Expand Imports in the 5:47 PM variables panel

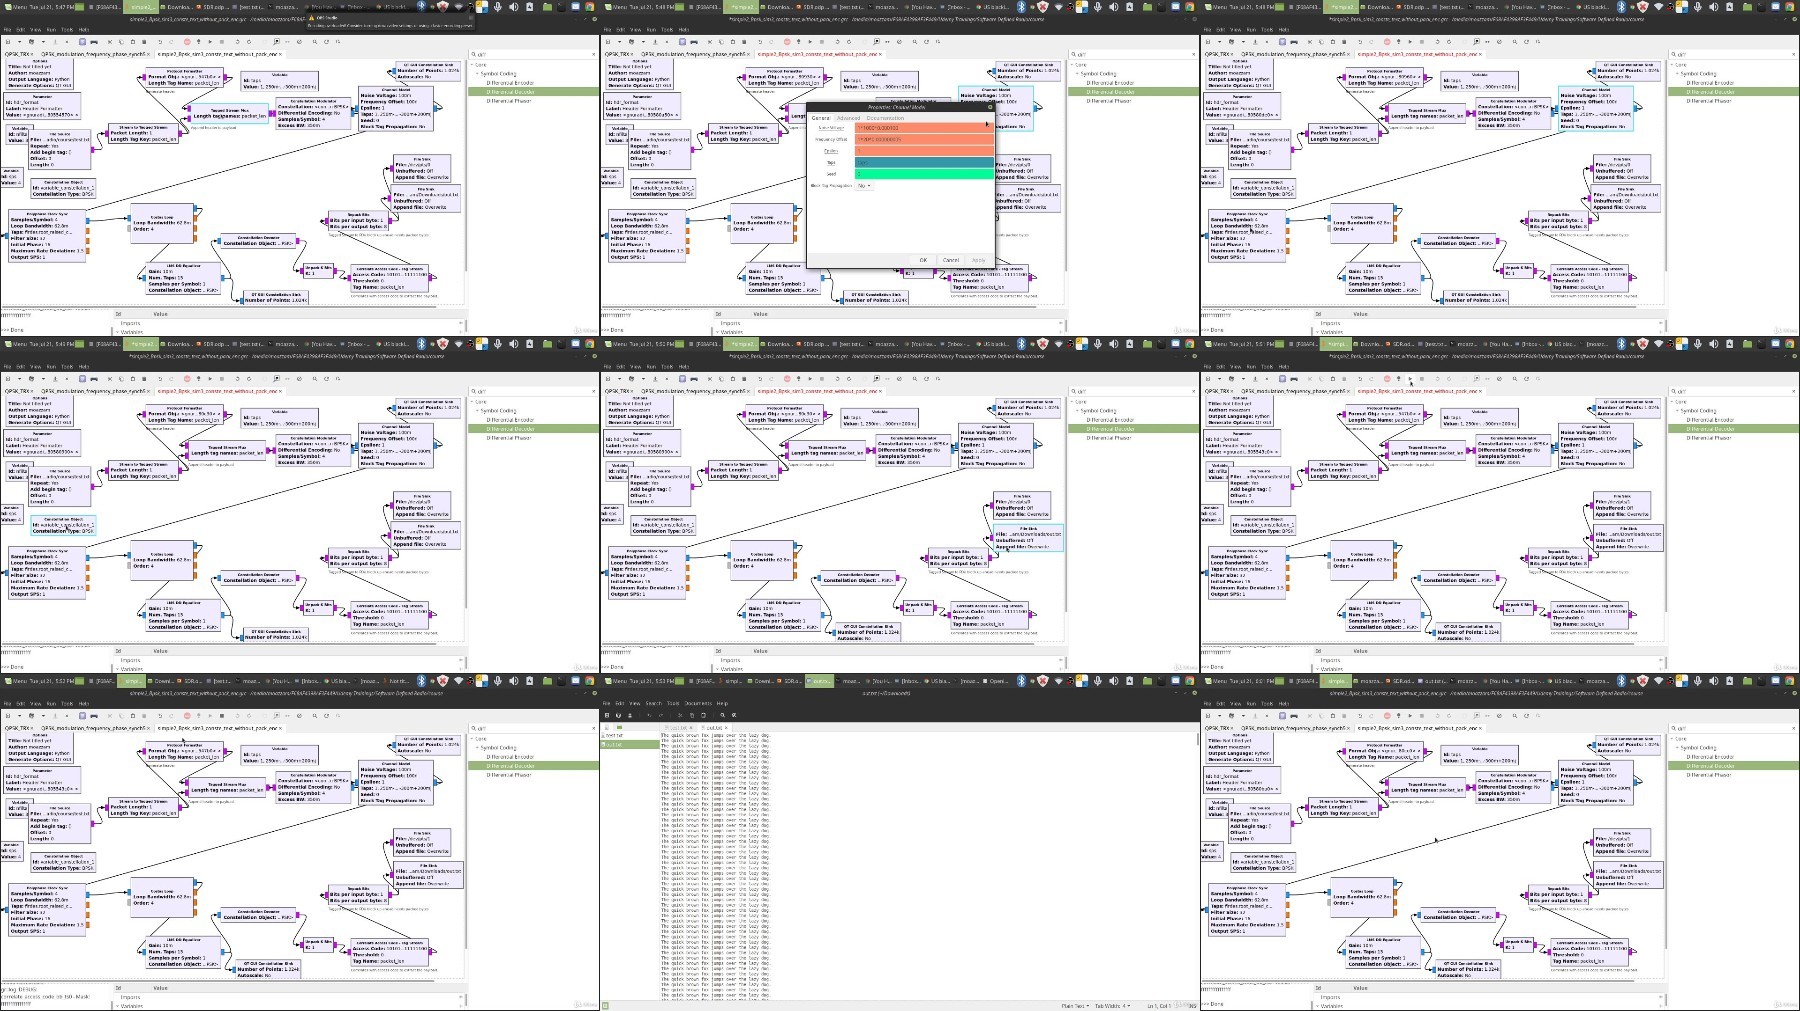click(131, 323)
